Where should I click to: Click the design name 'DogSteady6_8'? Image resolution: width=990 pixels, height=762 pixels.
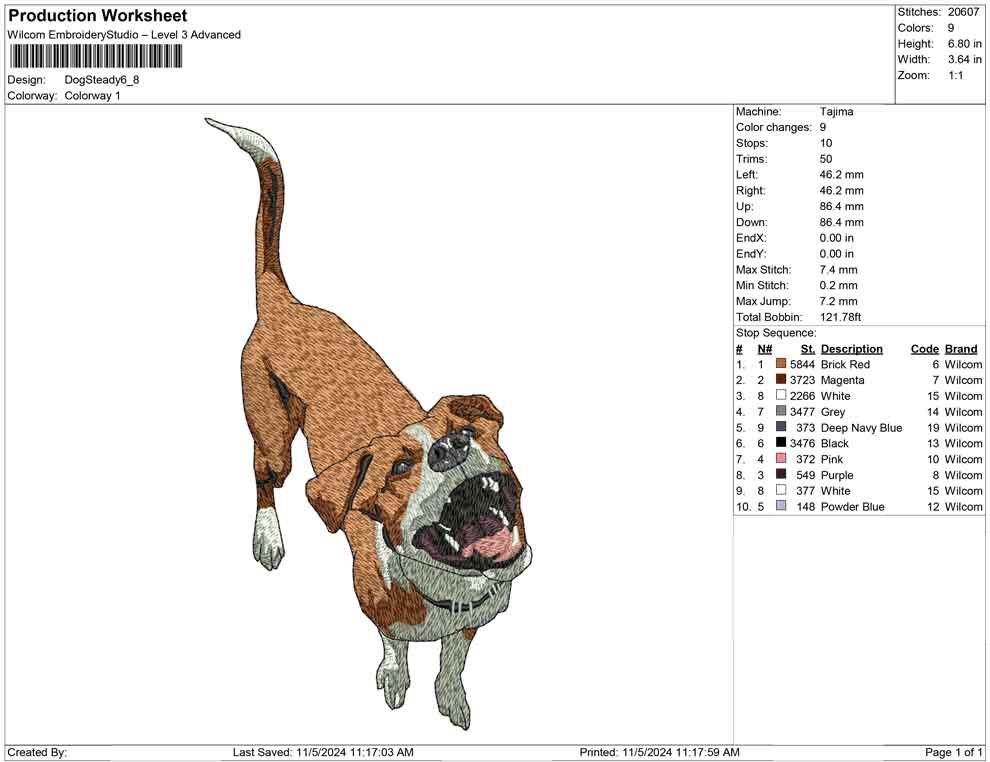[x=102, y=80]
